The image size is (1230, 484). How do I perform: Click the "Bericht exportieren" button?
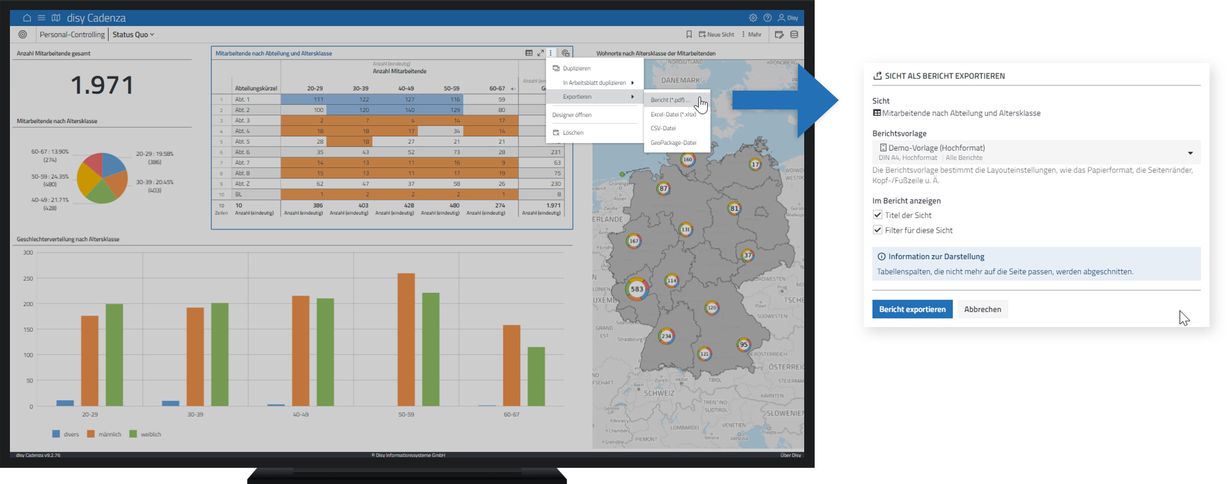click(x=911, y=309)
